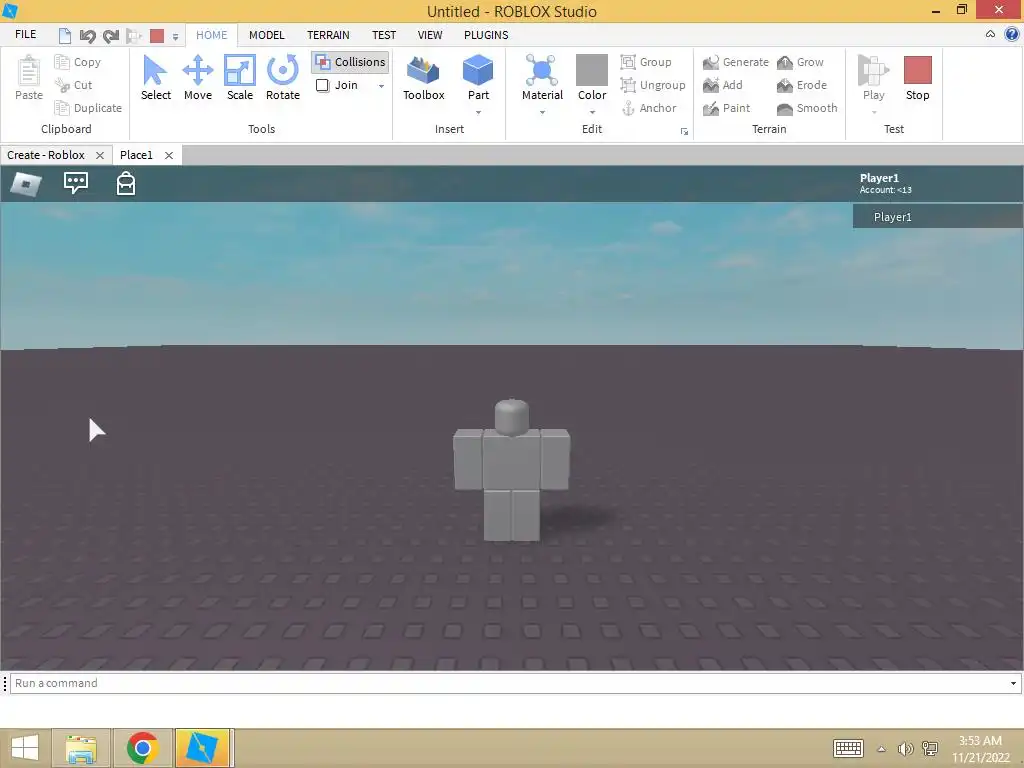Switch to the PLUGINS tab

click(x=486, y=35)
